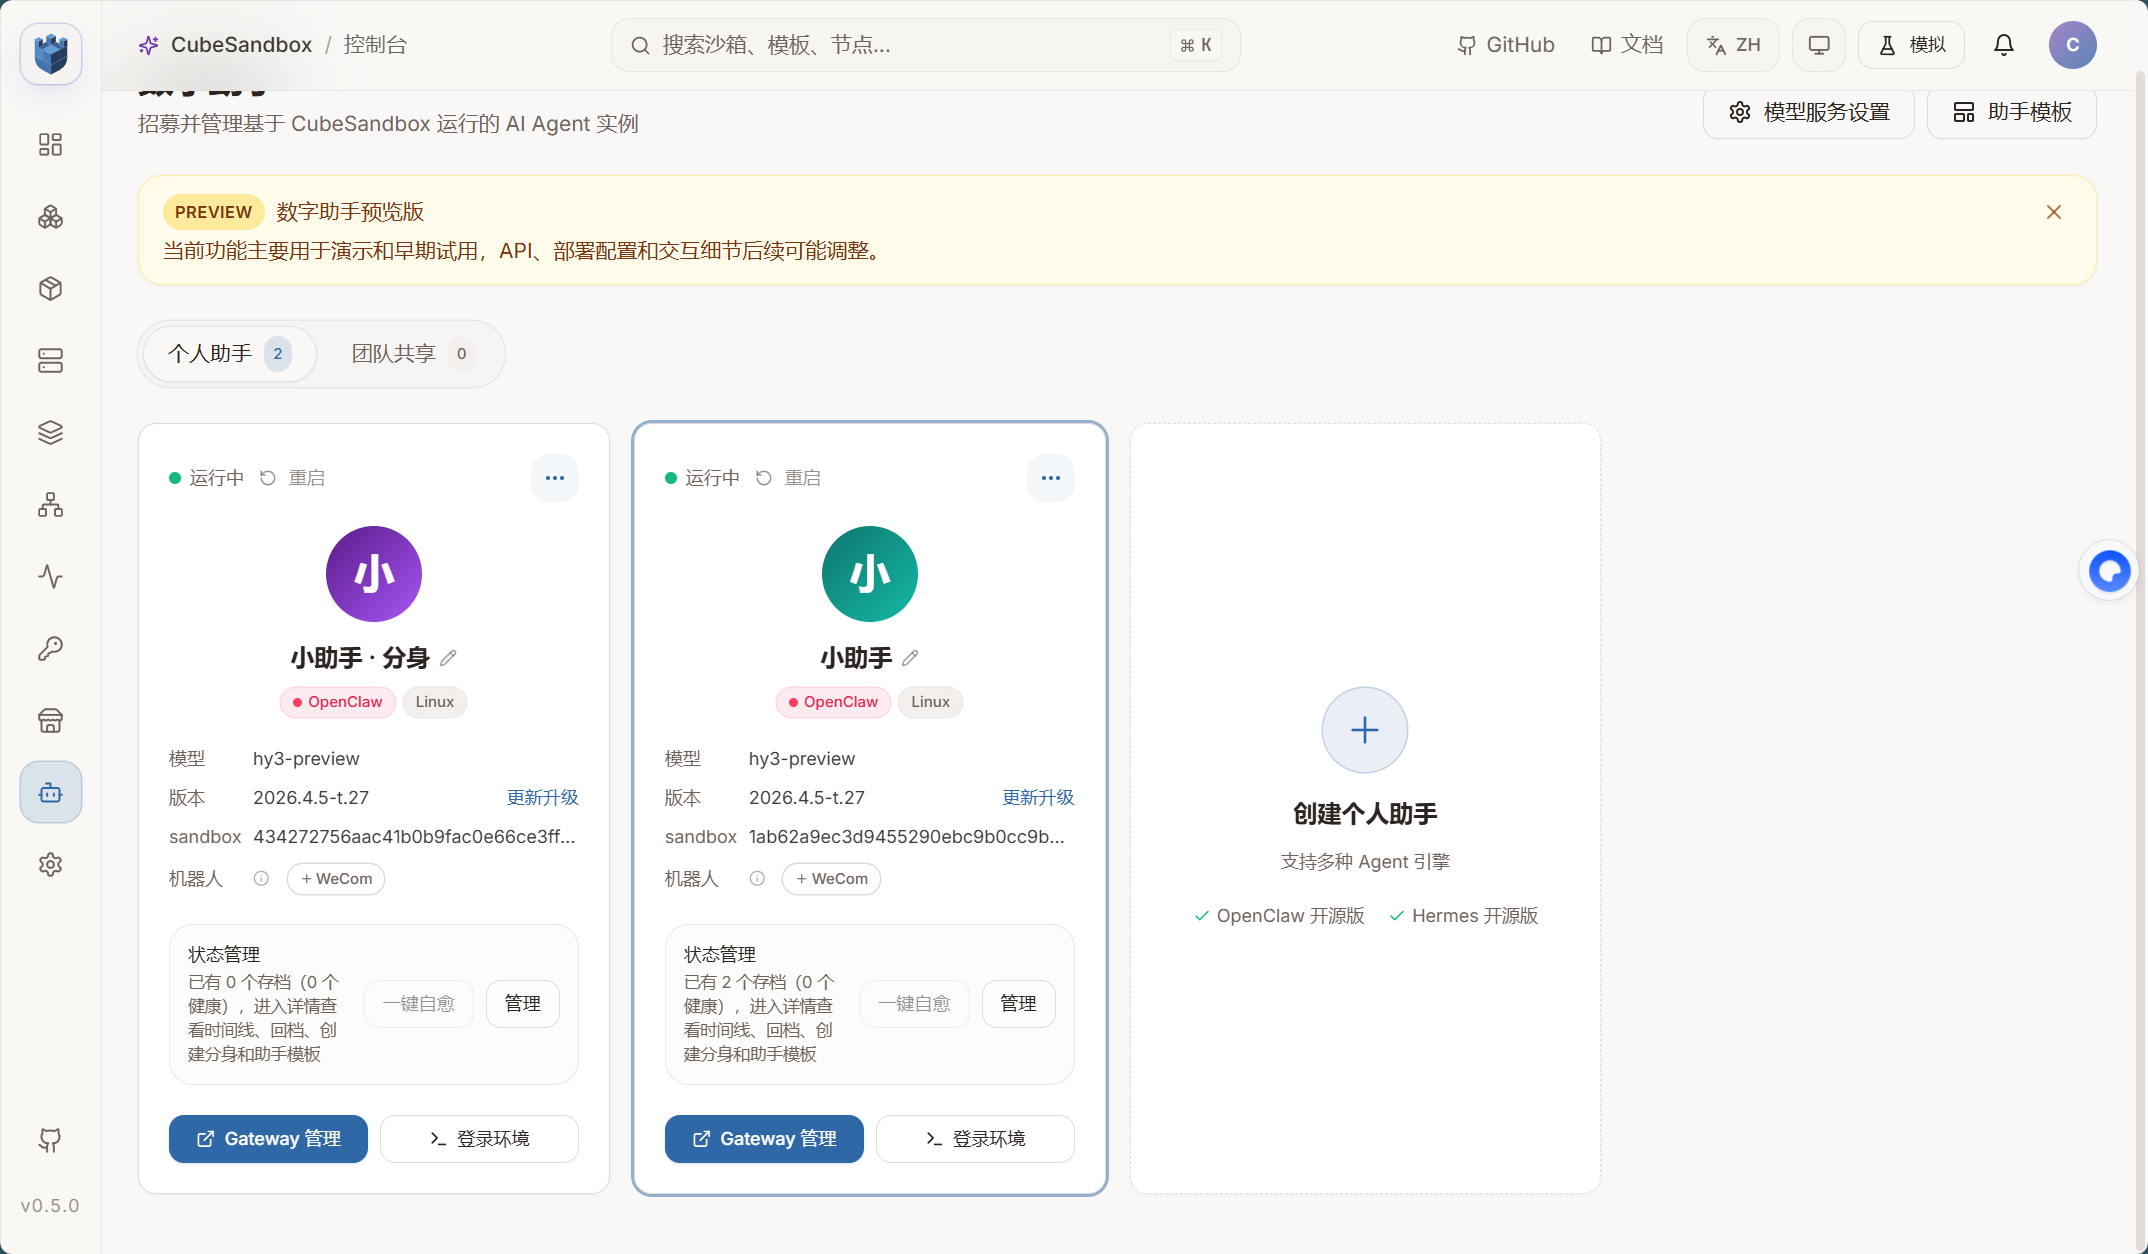Click CubeSandbox breadcrumb title
Viewport: 2148px width, 1254px height.
point(241,45)
